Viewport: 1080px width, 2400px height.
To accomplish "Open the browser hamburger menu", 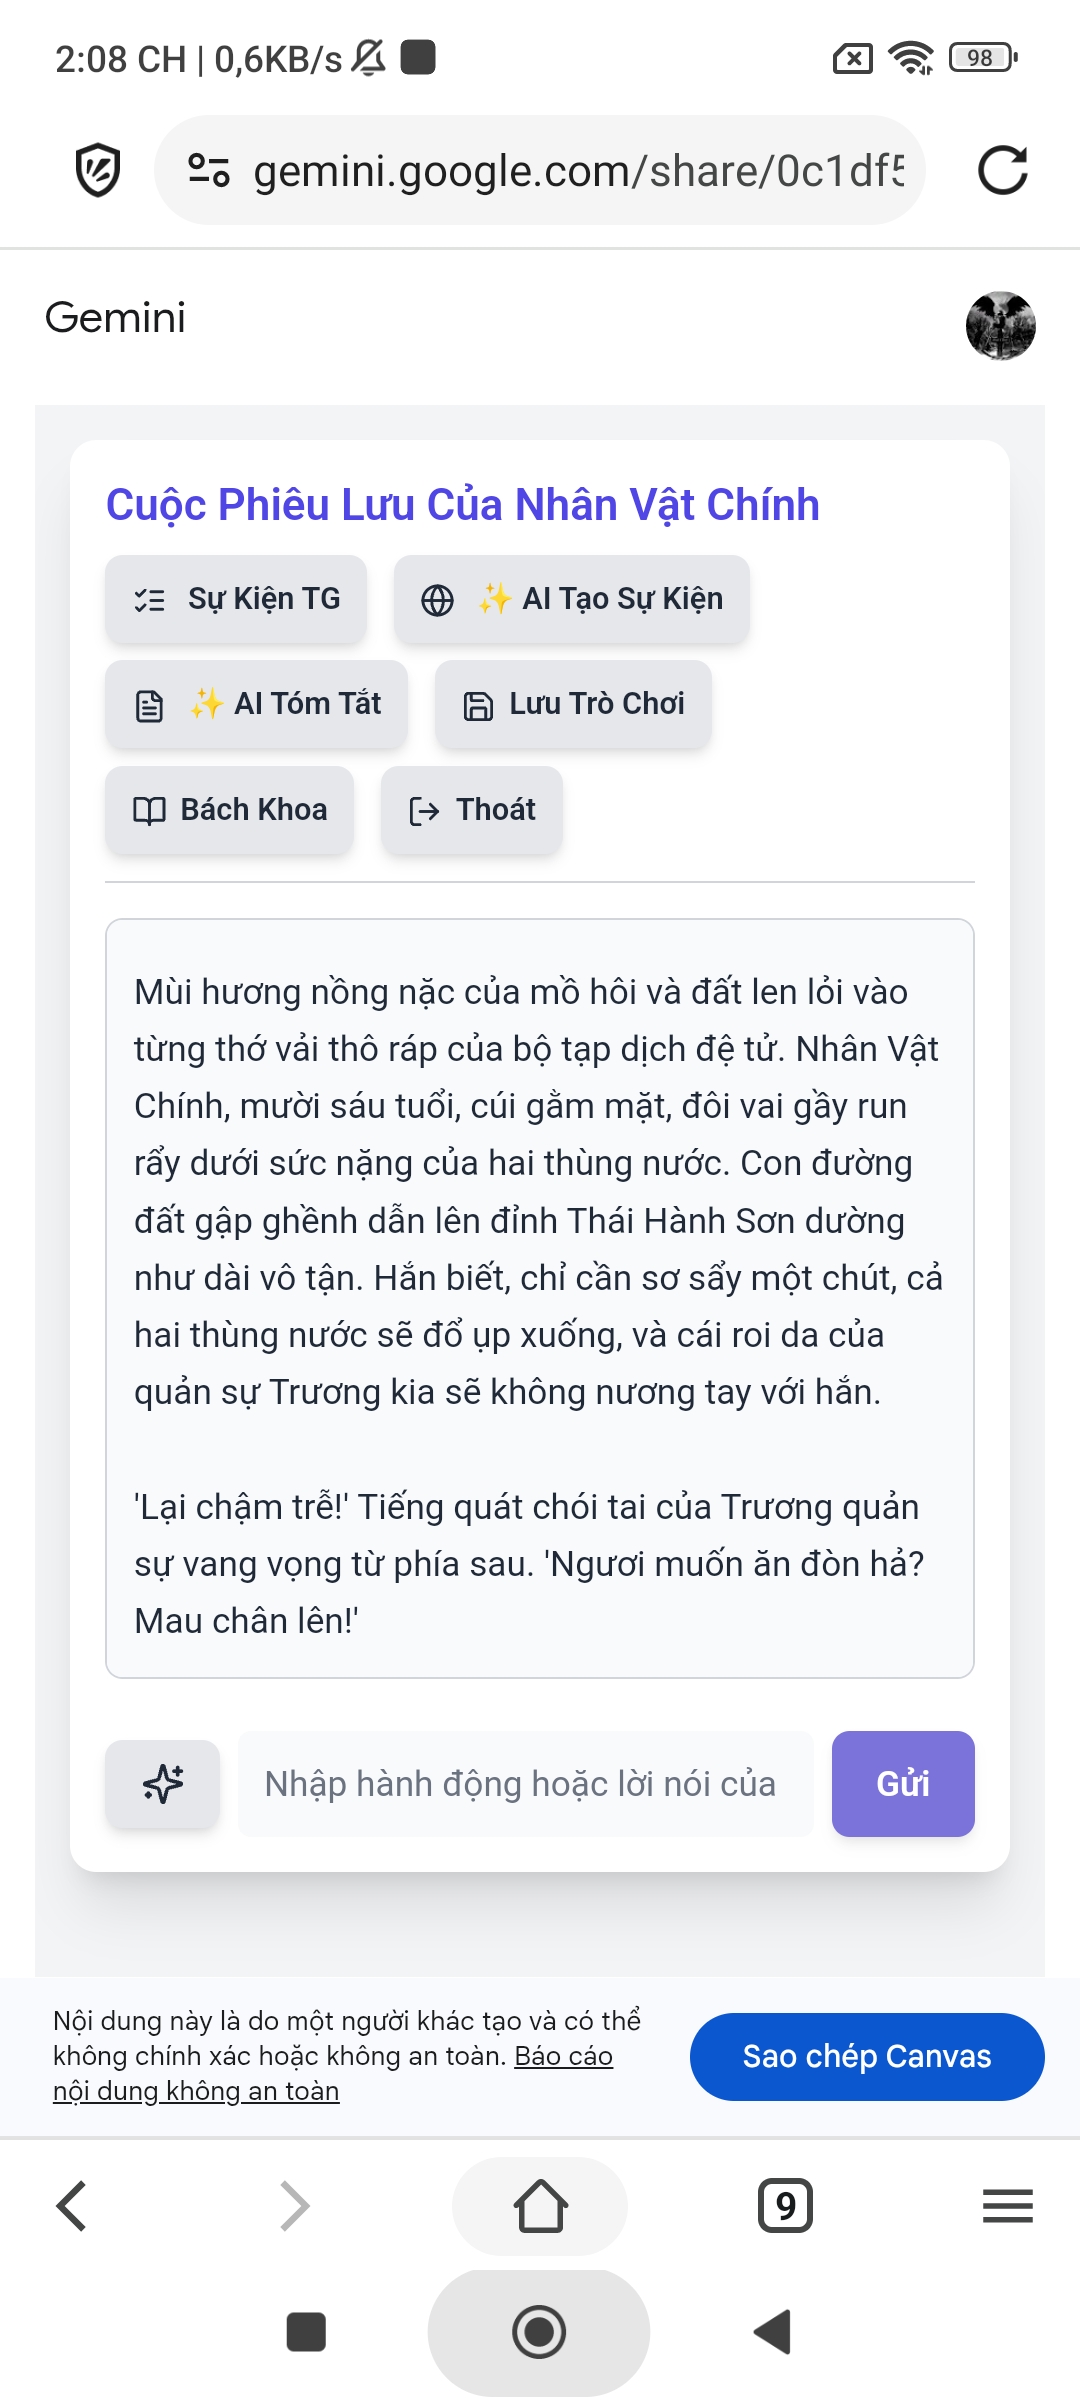I will click(1007, 2206).
